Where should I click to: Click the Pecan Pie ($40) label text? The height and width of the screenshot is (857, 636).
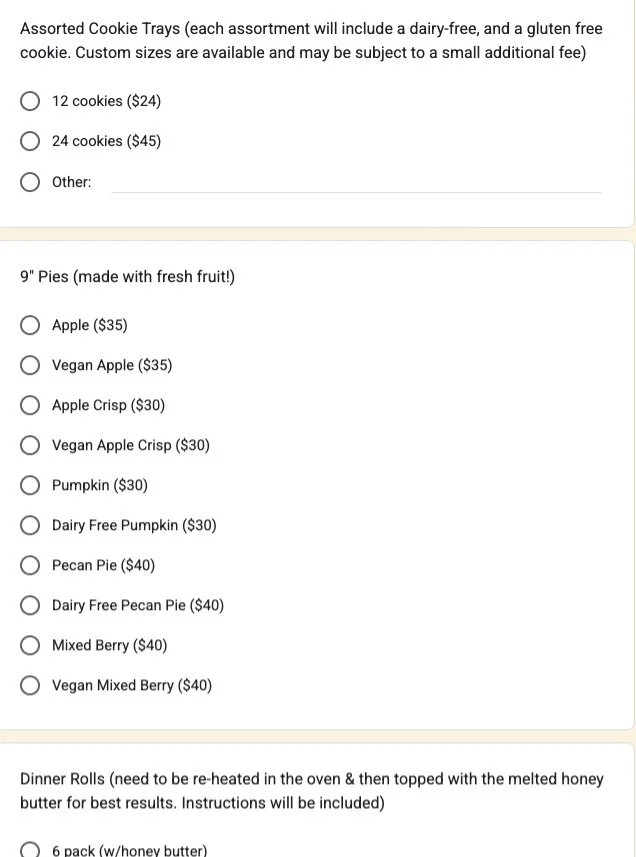coord(103,565)
